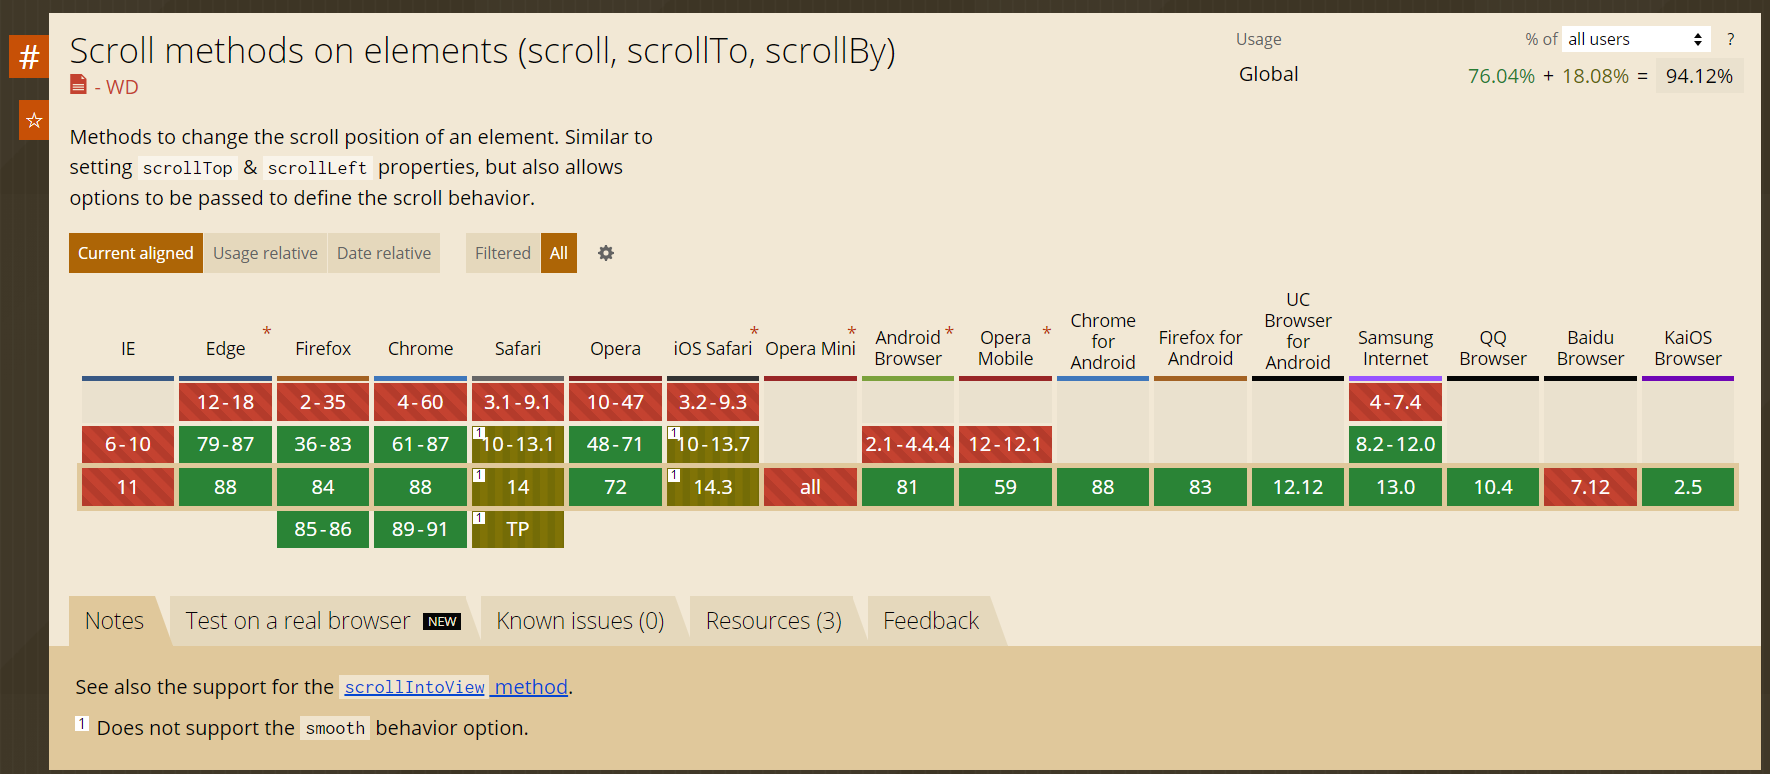Open the WD spec document icon
This screenshot has width=1770, height=774.
[78, 85]
